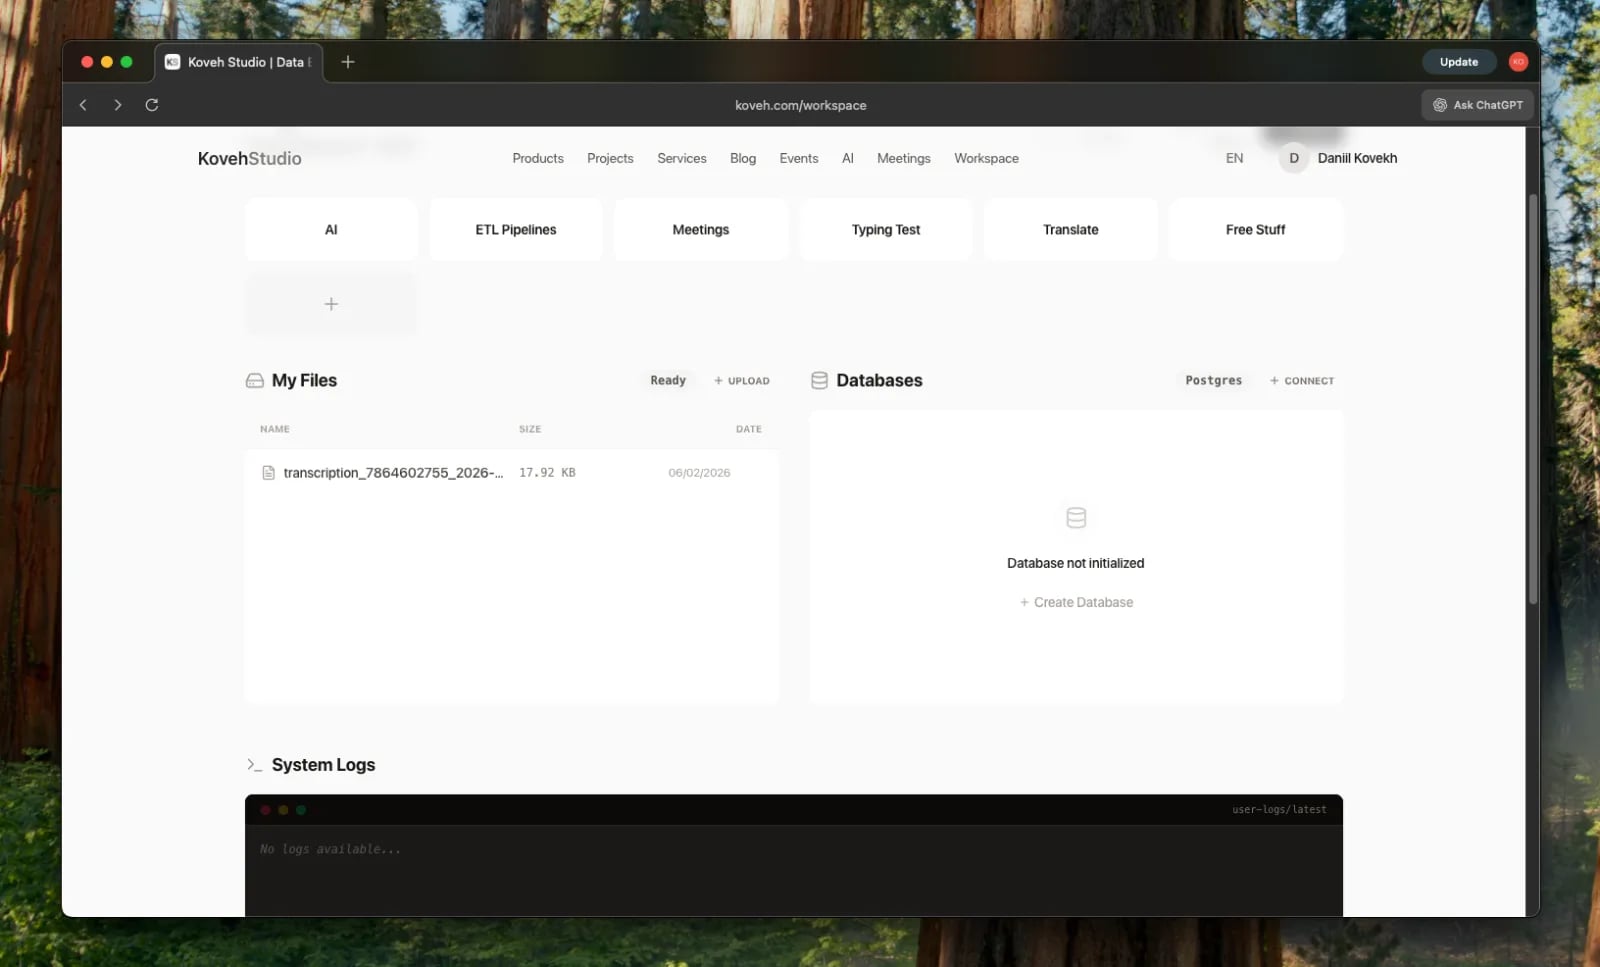The image size is (1600, 967).
Task: Click the browser back arrow icon
Action: click(x=83, y=105)
